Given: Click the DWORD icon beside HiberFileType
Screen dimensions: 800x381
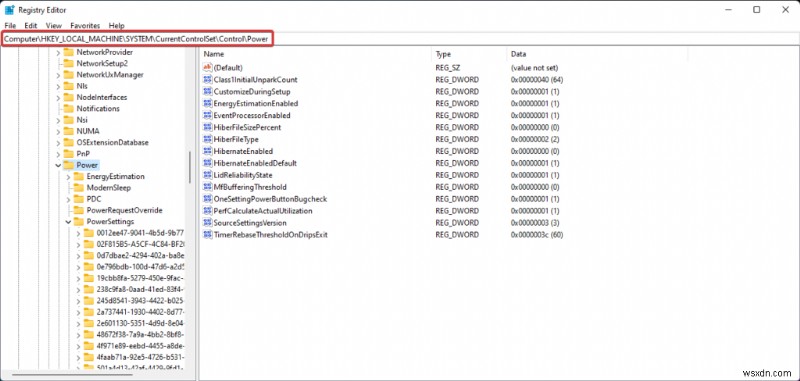Looking at the screenshot, I should point(207,139).
